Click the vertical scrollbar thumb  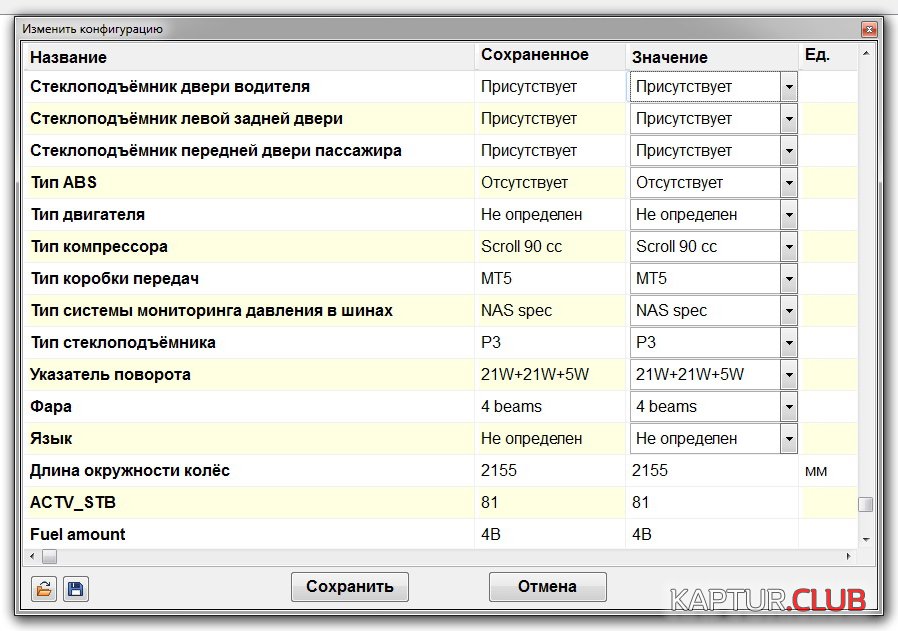point(866,504)
